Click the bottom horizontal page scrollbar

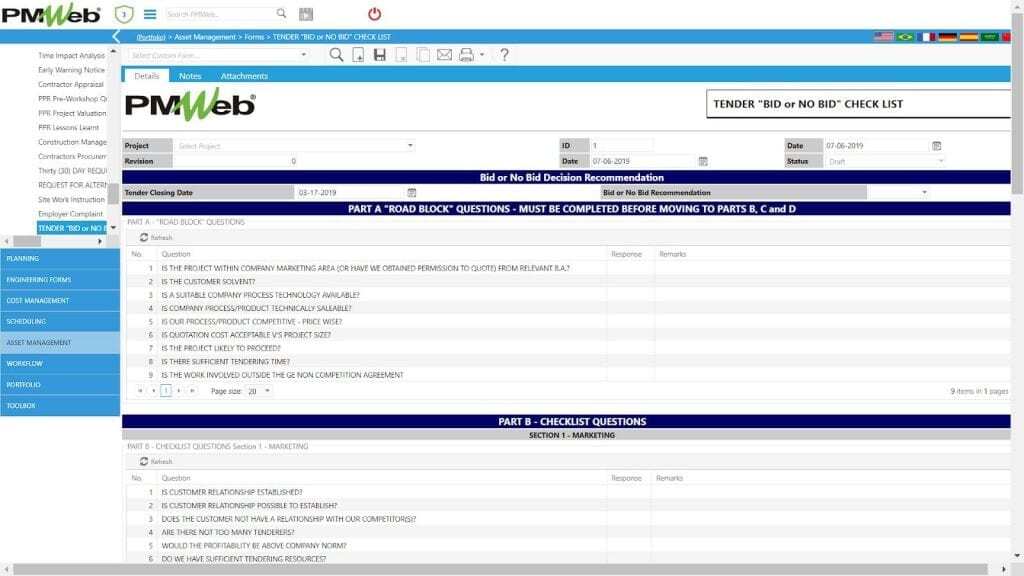click(500, 569)
